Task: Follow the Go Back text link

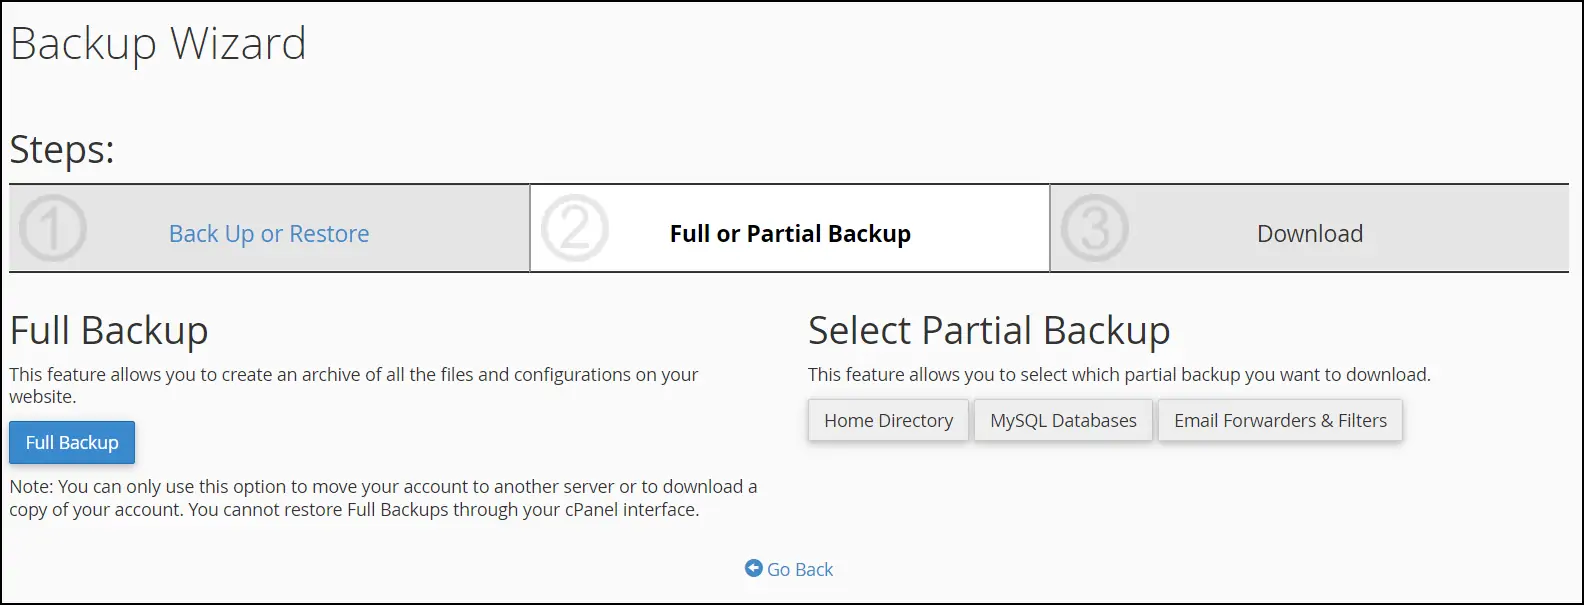Action: pos(800,569)
